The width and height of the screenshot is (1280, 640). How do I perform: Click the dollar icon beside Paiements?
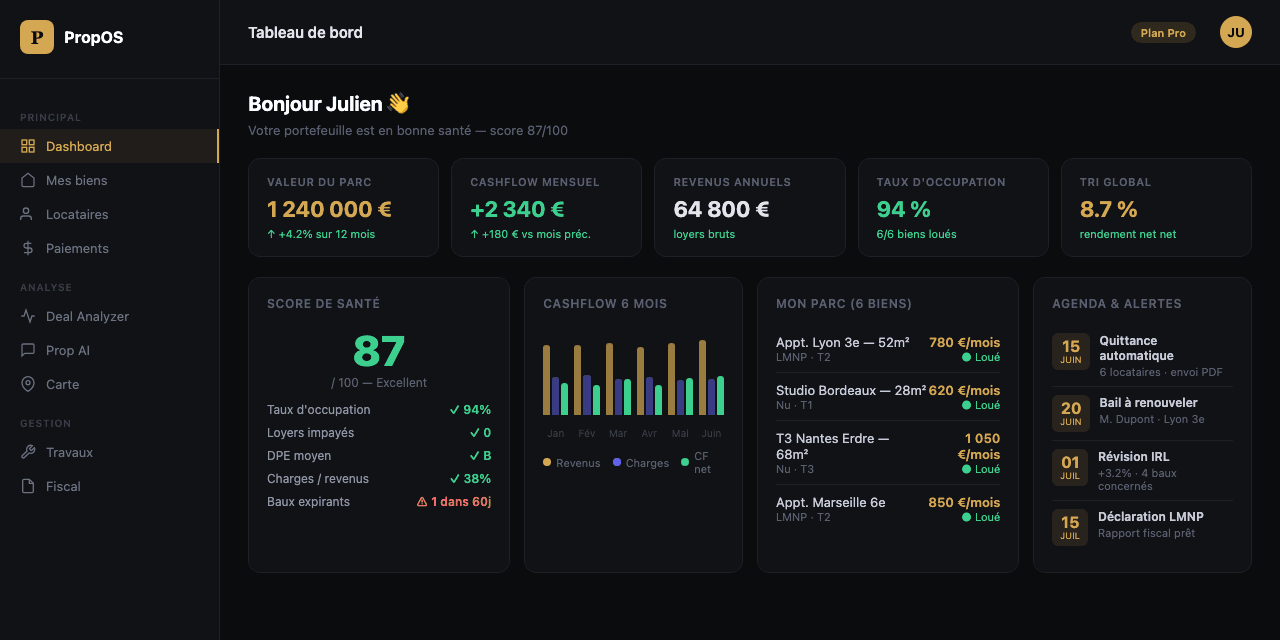pyautogui.click(x=28, y=248)
